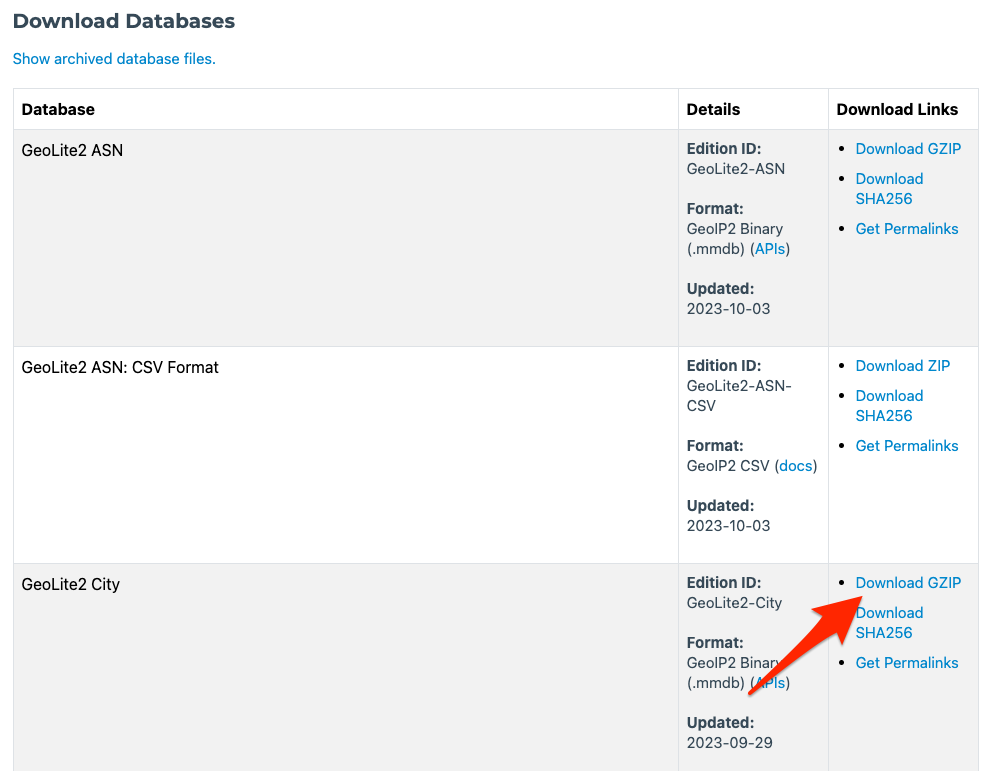Open docs link in GeoIP2 CSV format
The width and height of the screenshot is (1001, 771).
pos(796,466)
